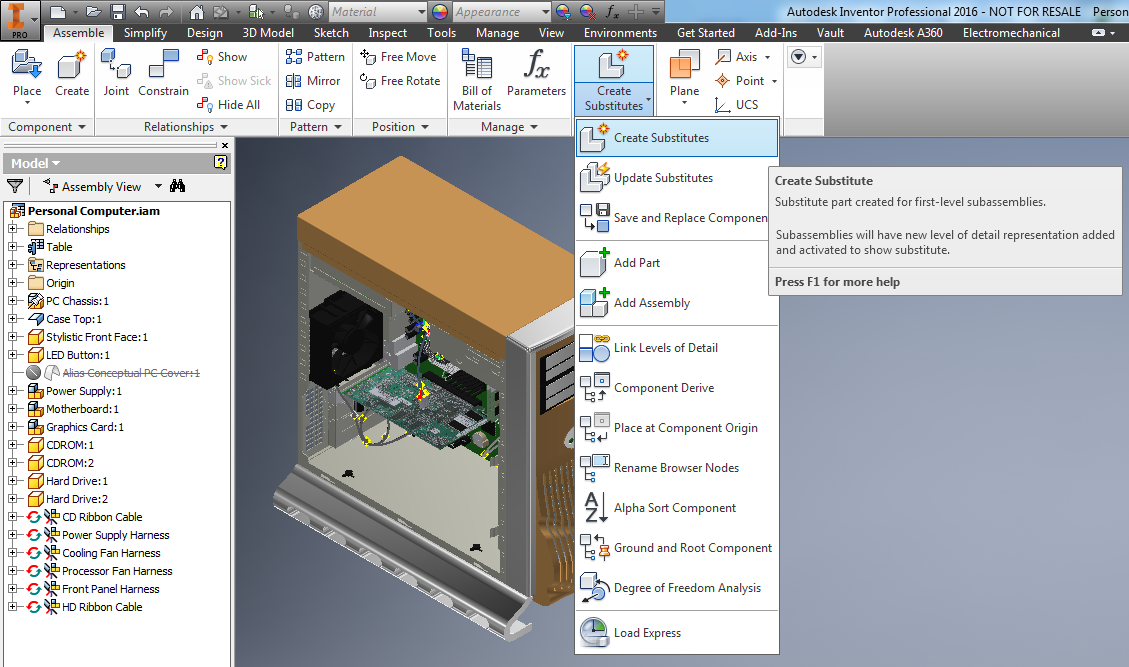
Task: Click the UCS tool
Action: 737,105
